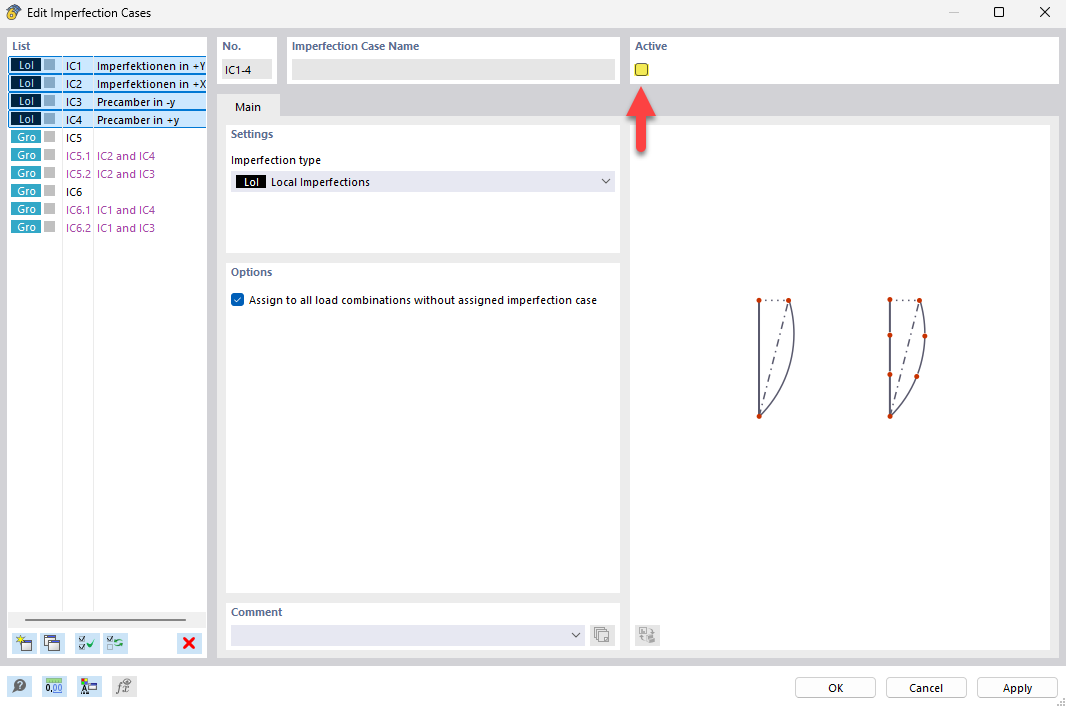Click the No. field showing IC1-4
The width and height of the screenshot is (1066, 706).
(247, 69)
